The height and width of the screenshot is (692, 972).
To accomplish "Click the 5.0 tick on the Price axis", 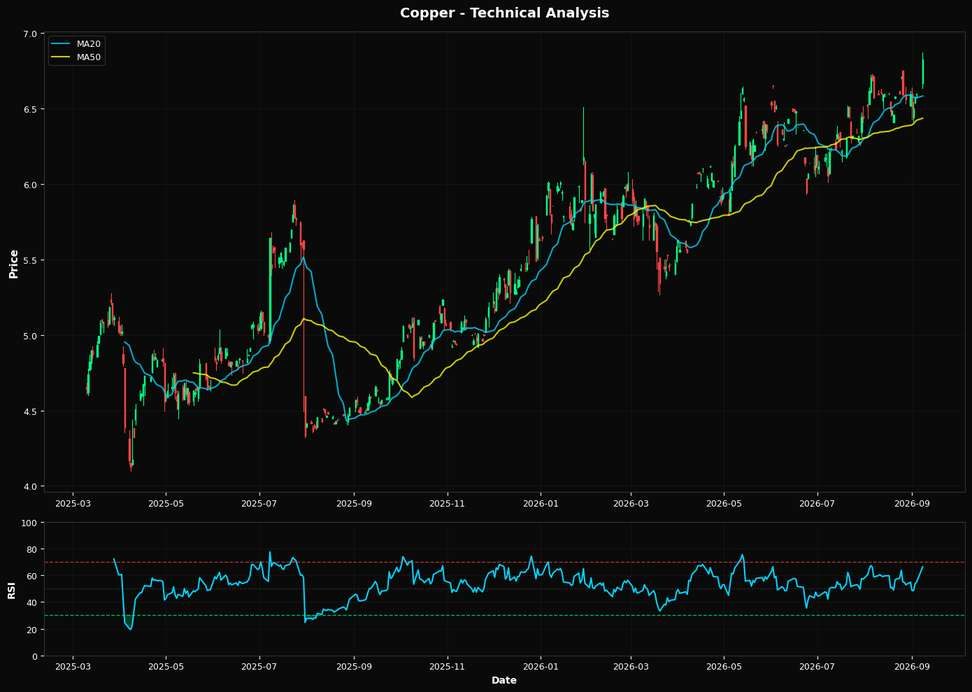I will point(31,336).
